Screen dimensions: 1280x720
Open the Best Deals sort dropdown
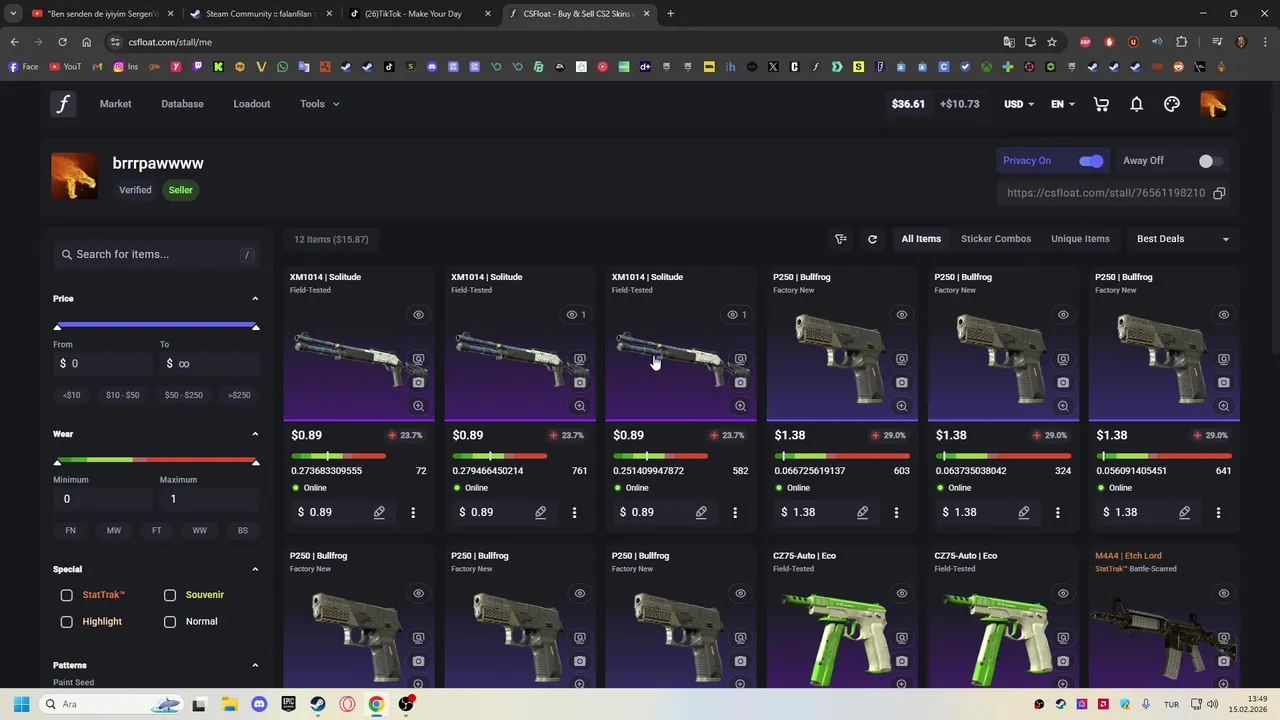pyautogui.click(x=1183, y=239)
